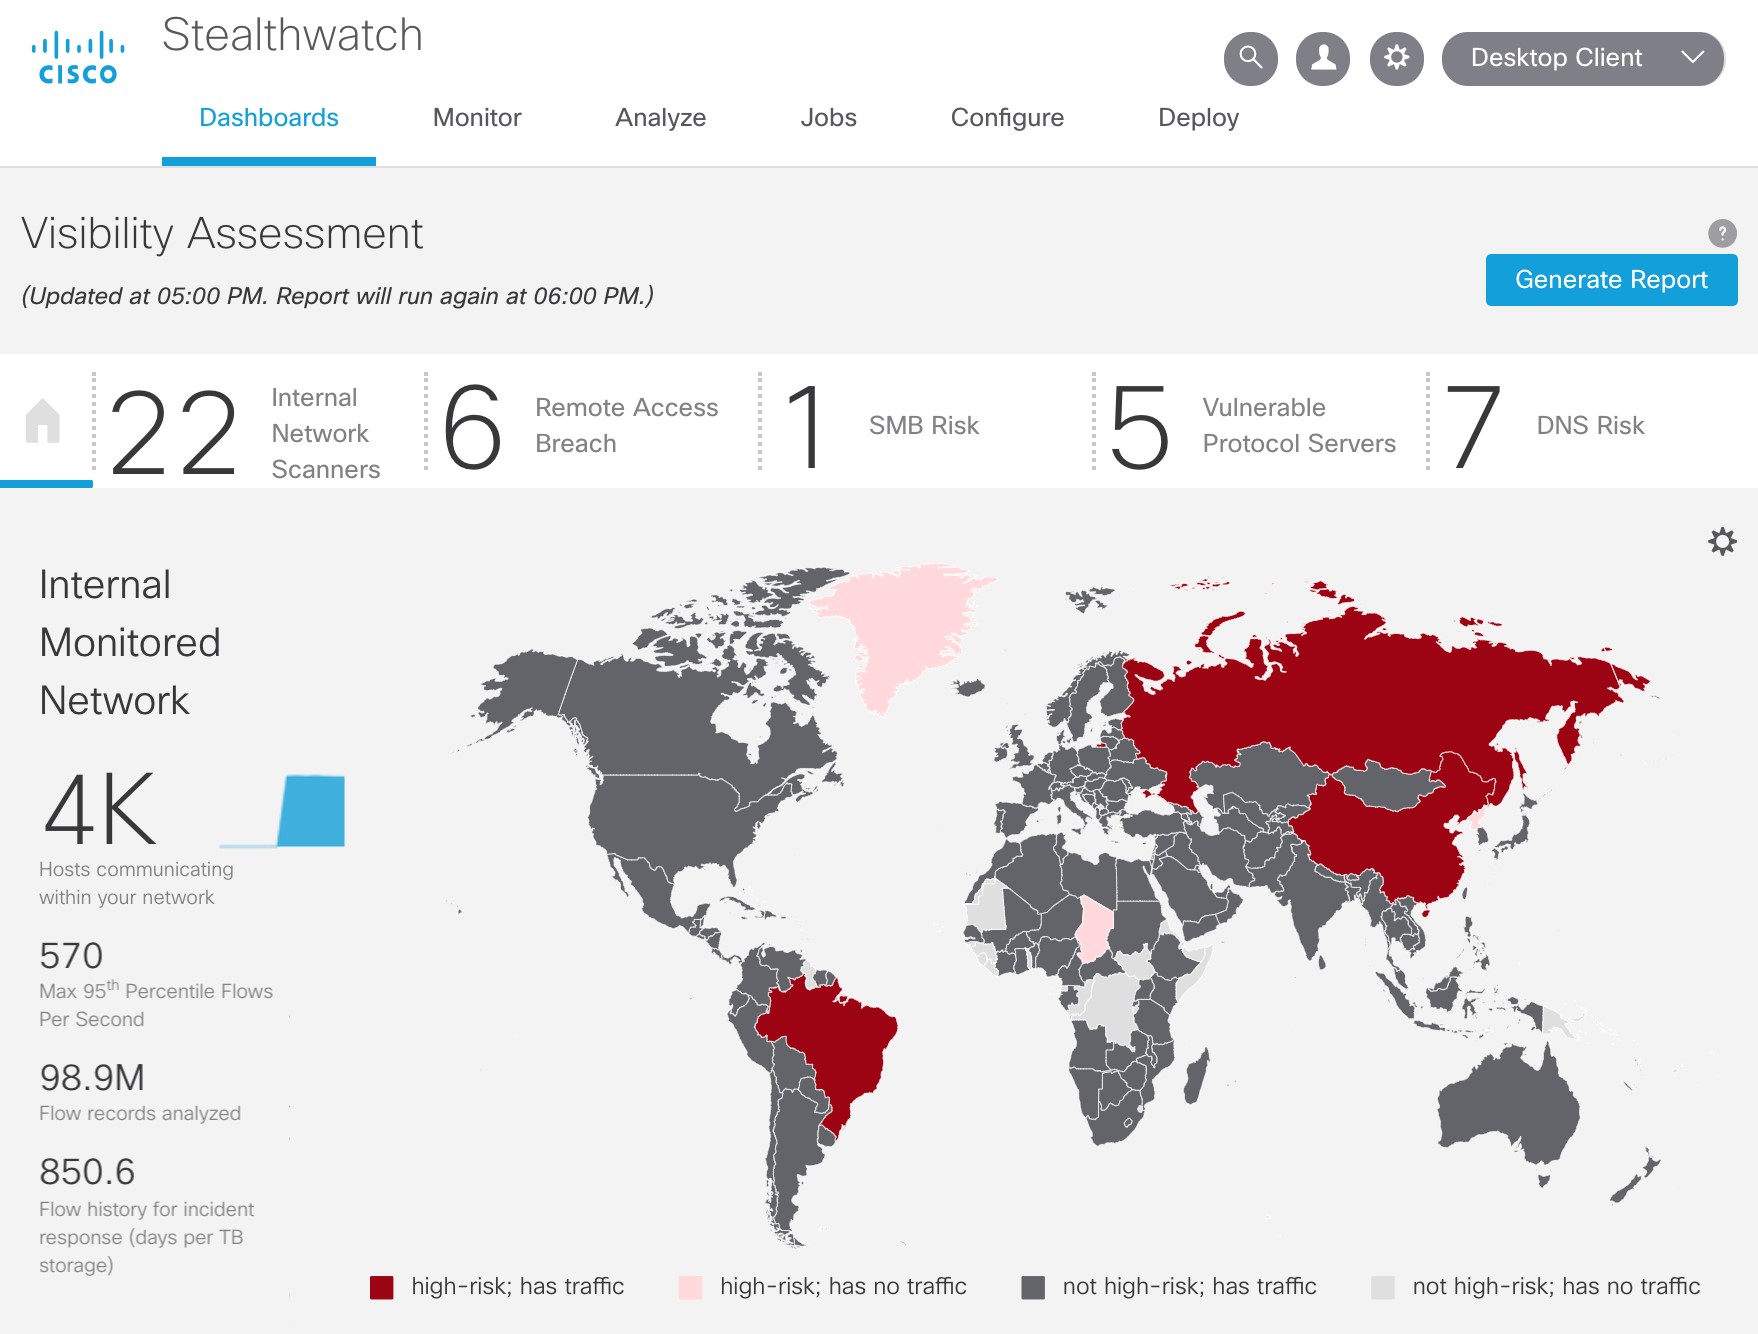
Task: Click the pink high-risk no traffic swatch
Action: pos(690,1287)
